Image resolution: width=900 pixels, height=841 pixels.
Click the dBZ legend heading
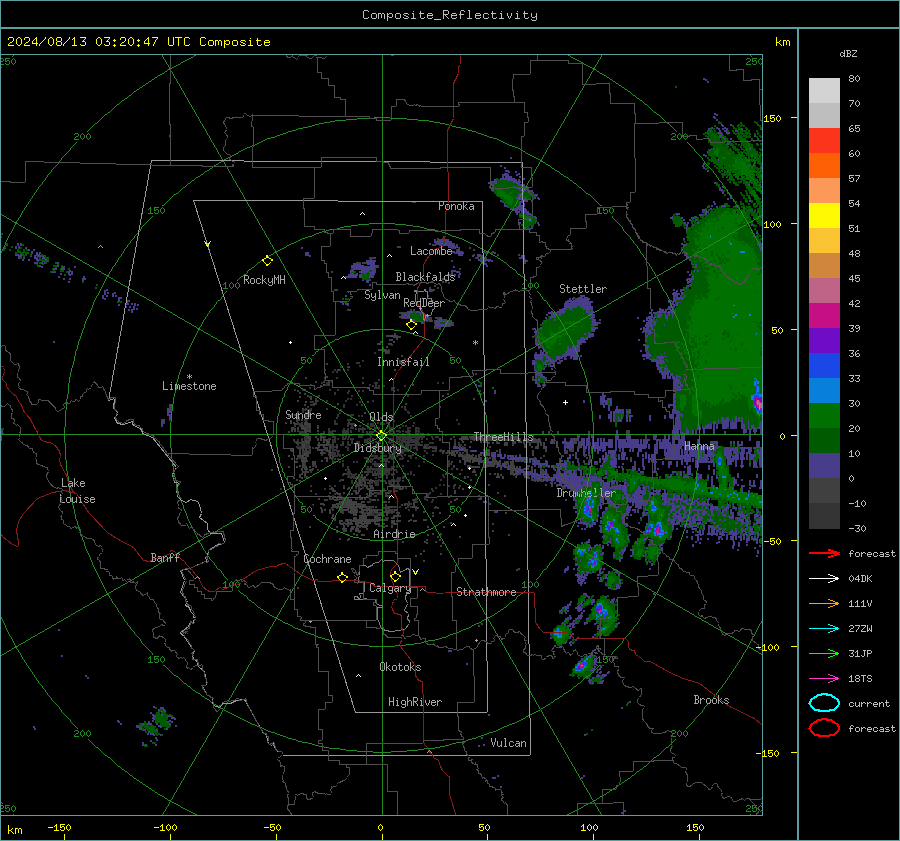tap(848, 53)
